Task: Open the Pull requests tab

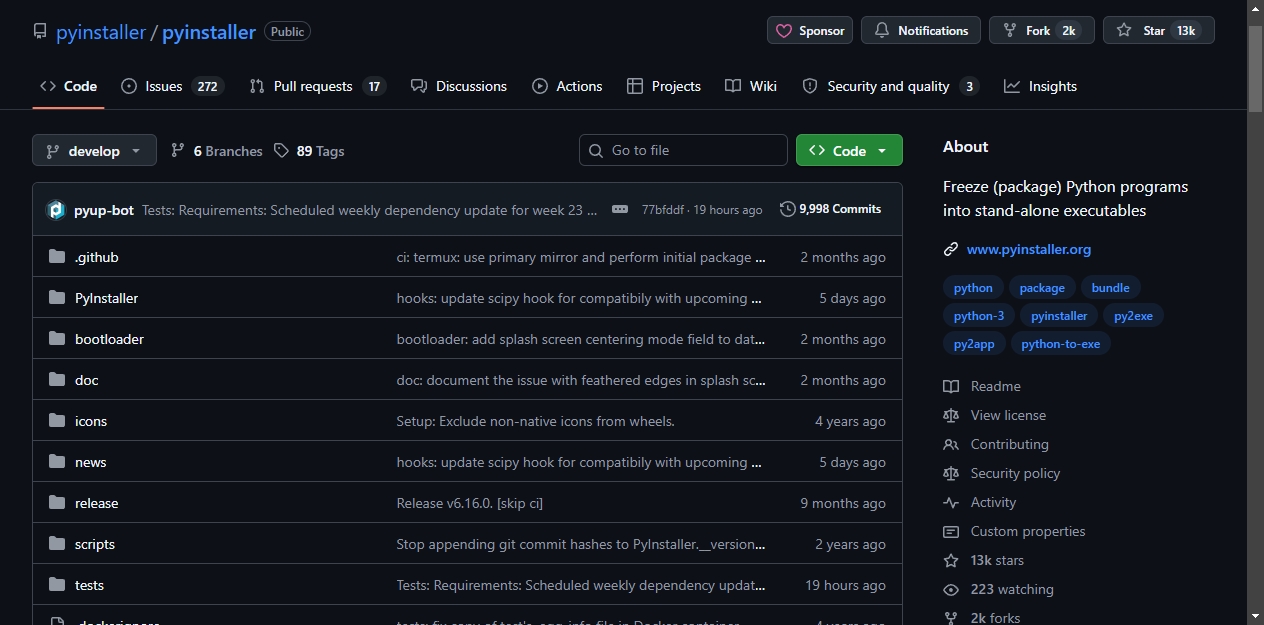Action: (x=317, y=86)
